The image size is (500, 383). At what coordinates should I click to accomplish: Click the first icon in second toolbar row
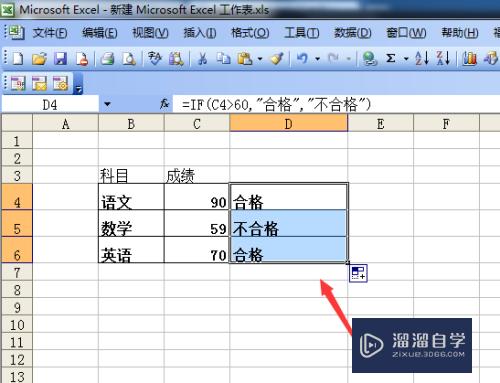(x=18, y=83)
